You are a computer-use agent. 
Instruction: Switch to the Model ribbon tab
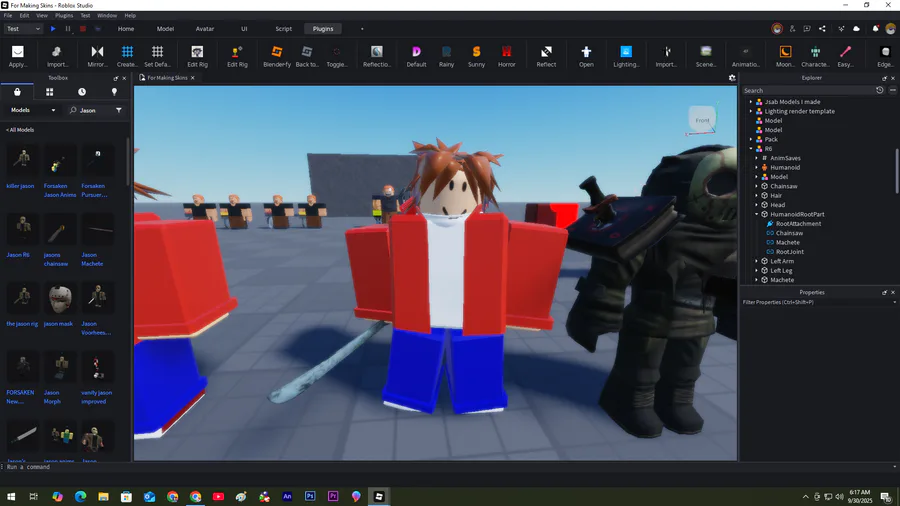pyautogui.click(x=165, y=29)
